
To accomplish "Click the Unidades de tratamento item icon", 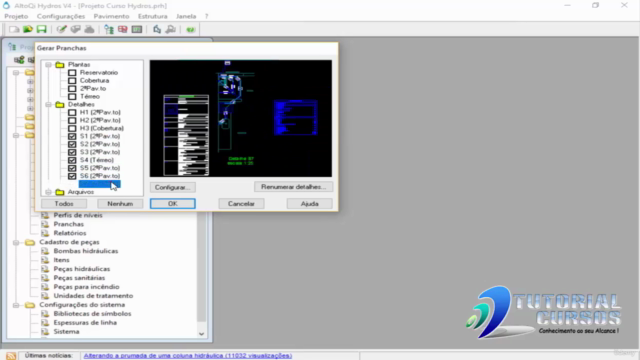I will pyautogui.click(x=45, y=296).
